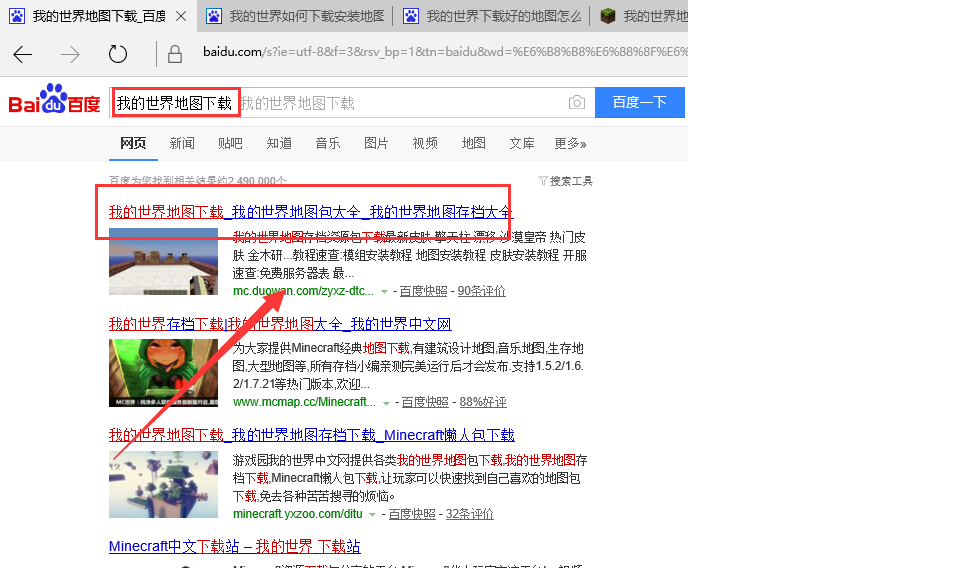Viewport: 960px width, 568px height.
Task: Select the 图片 category tab
Action: (x=376, y=143)
